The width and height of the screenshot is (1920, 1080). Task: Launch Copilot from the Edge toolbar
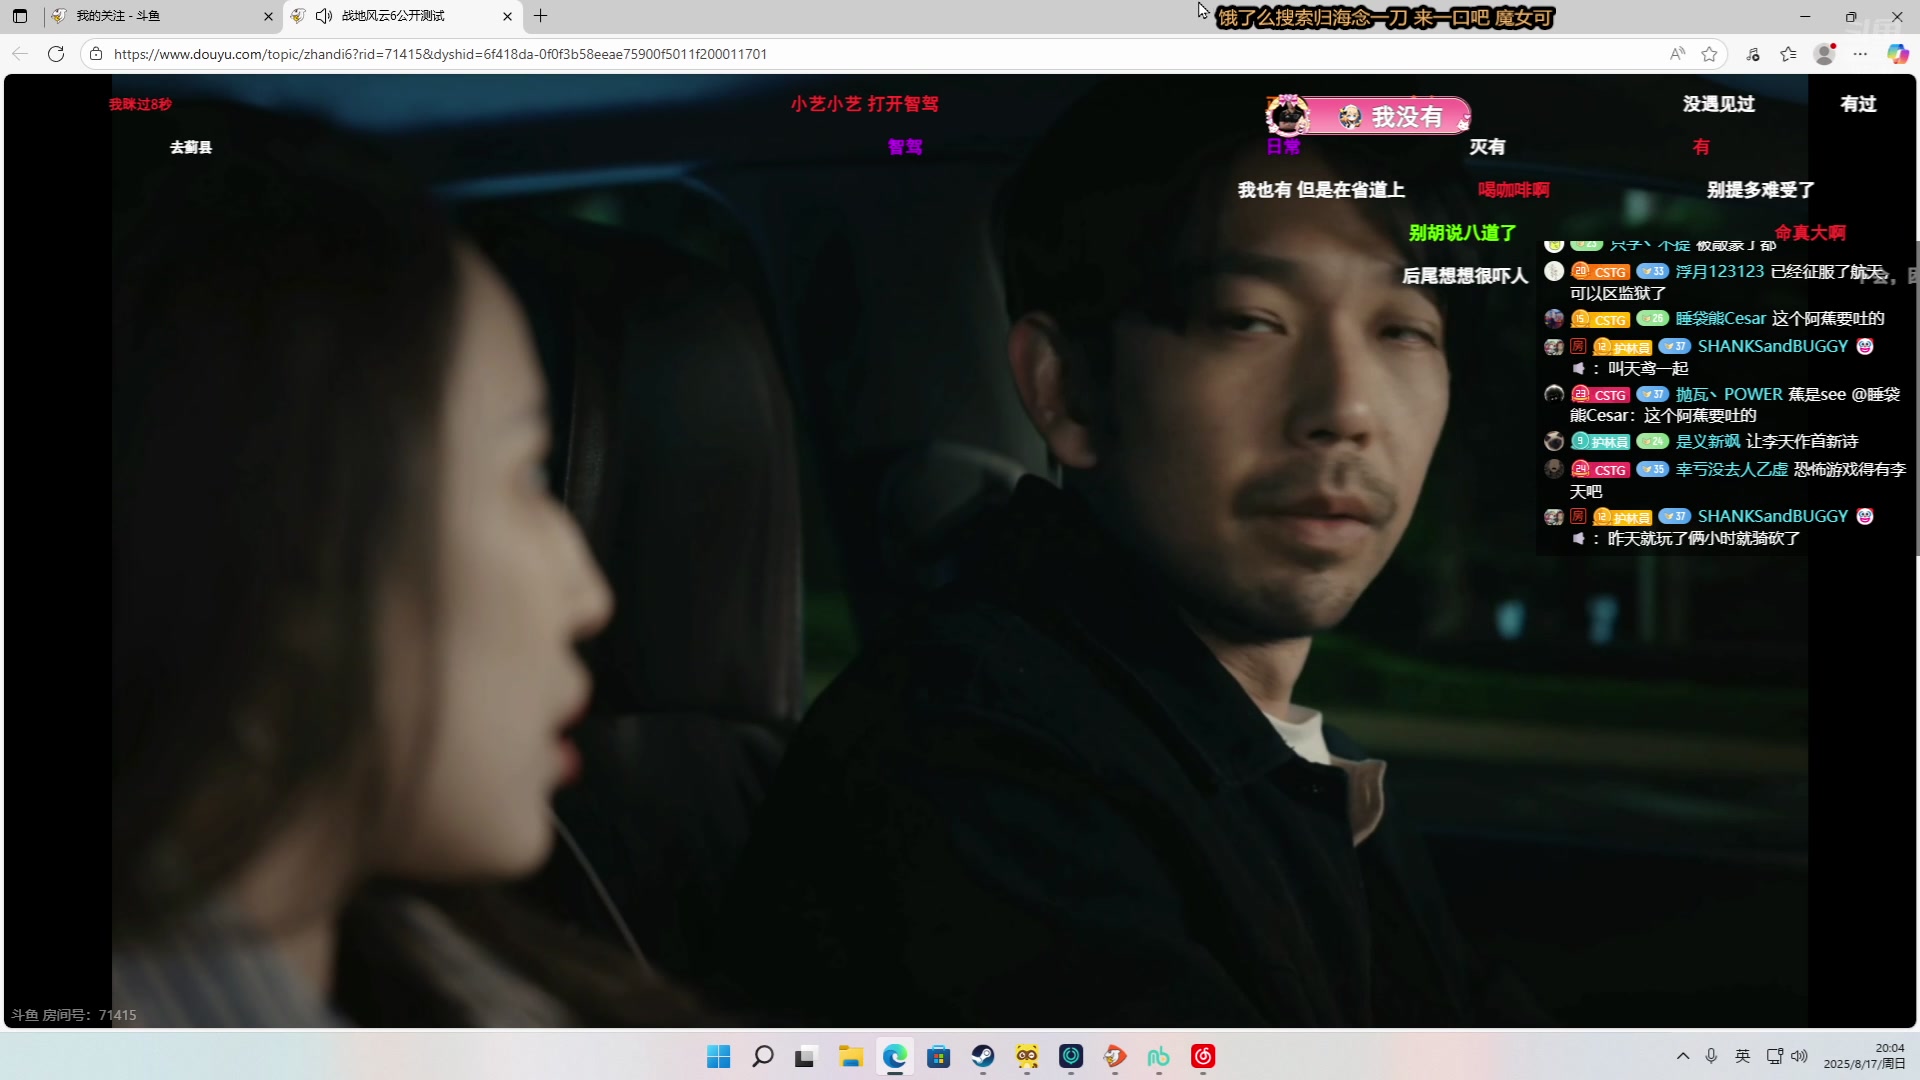point(1897,54)
